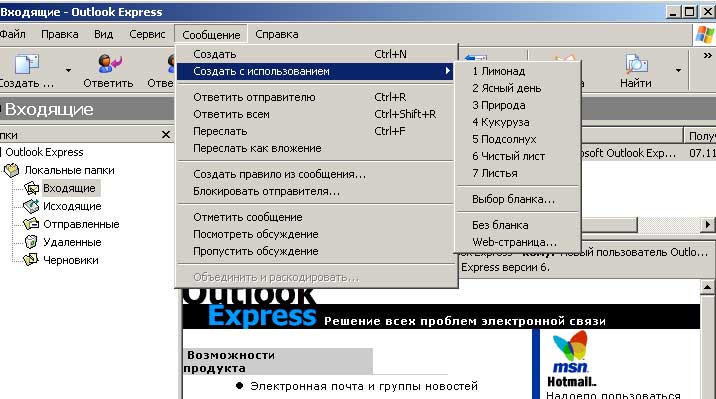Open the Вид menu
This screenshot has width=716, height=399.
(104, 34)
